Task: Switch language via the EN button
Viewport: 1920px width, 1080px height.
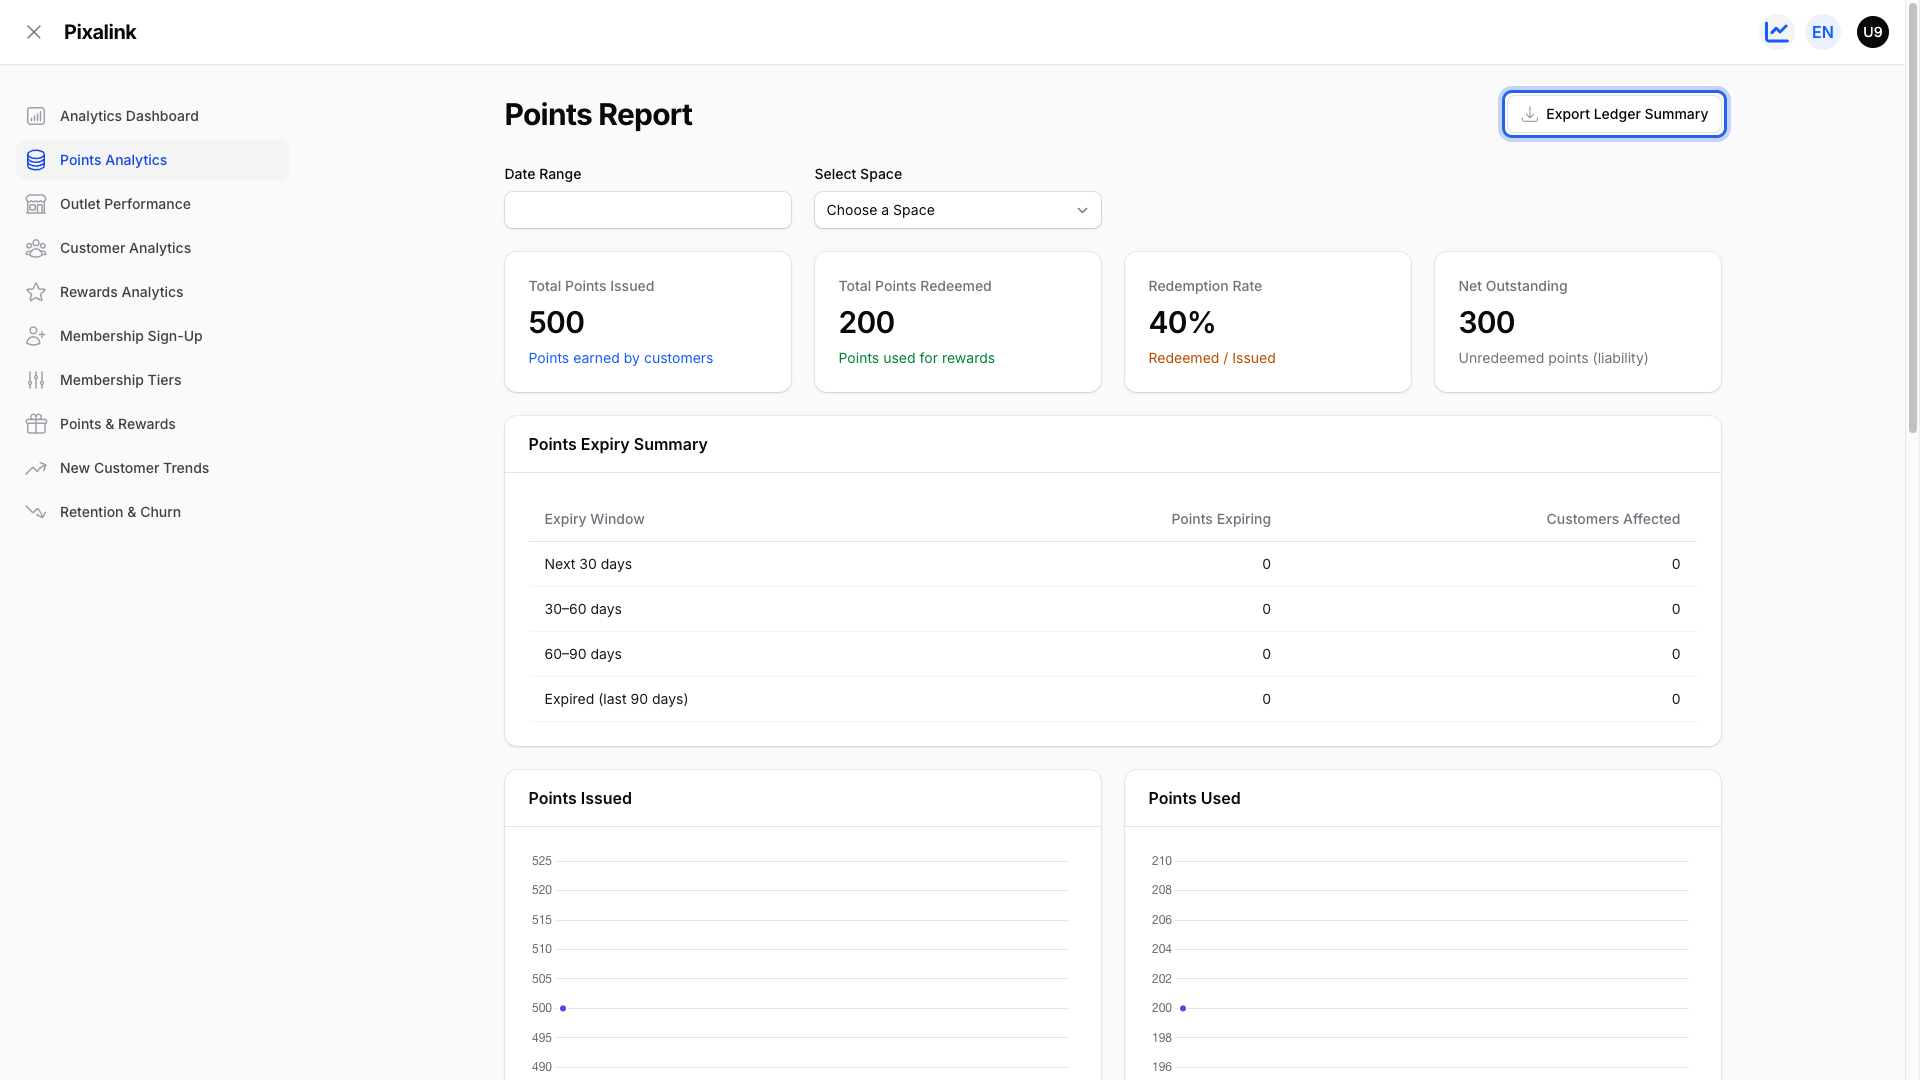Action: 1823,32
